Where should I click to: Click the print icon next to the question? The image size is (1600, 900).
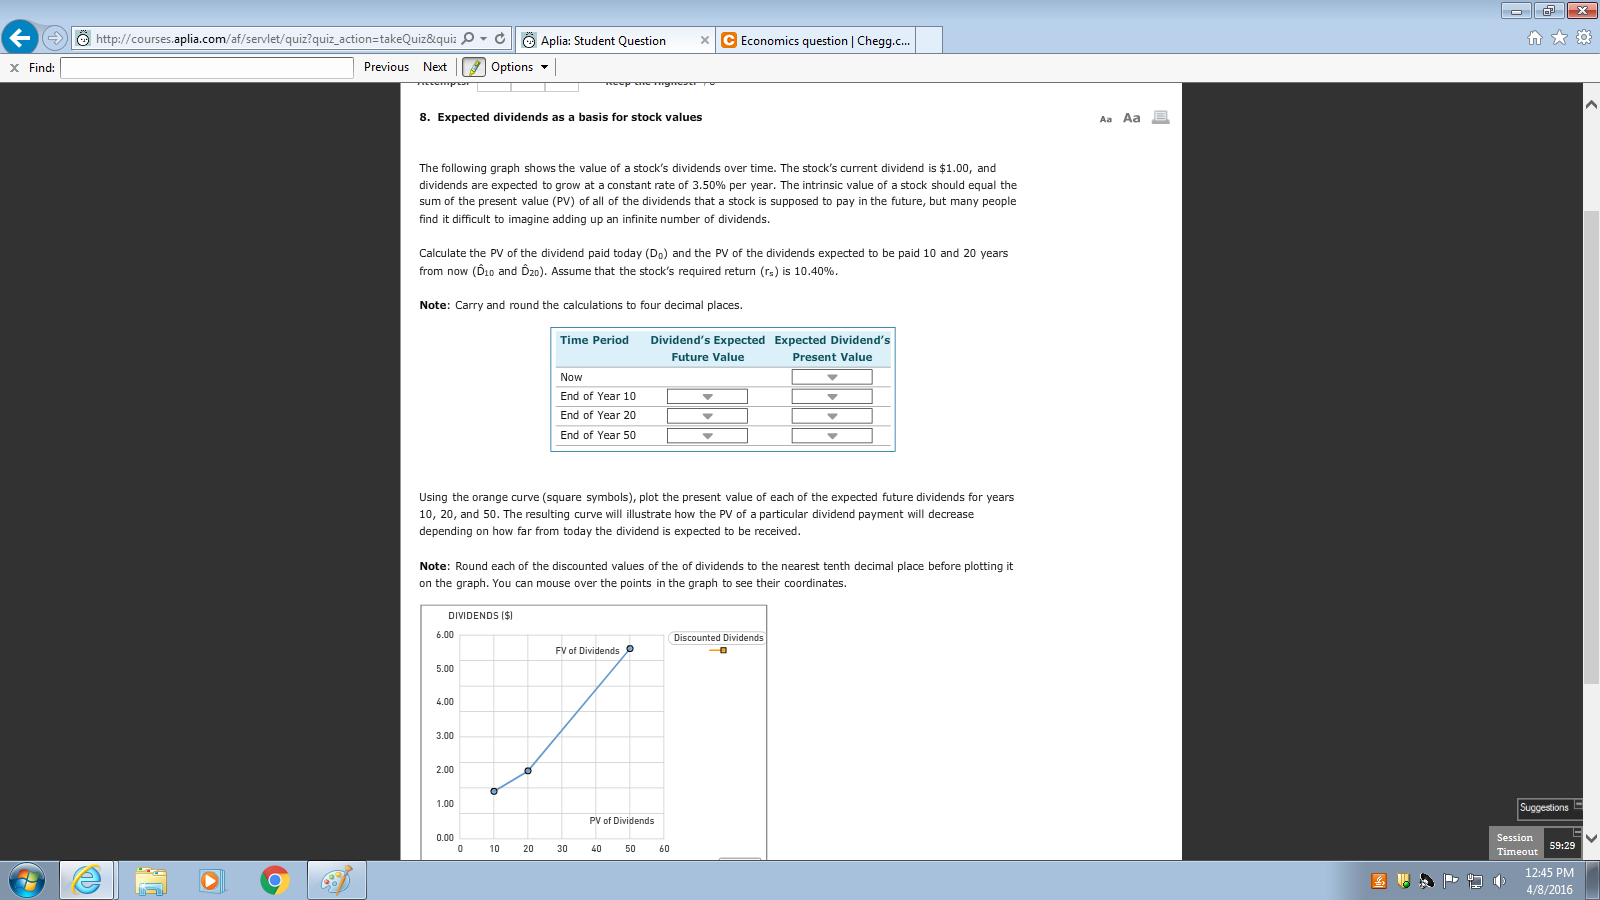click(x=1160, y=117)
